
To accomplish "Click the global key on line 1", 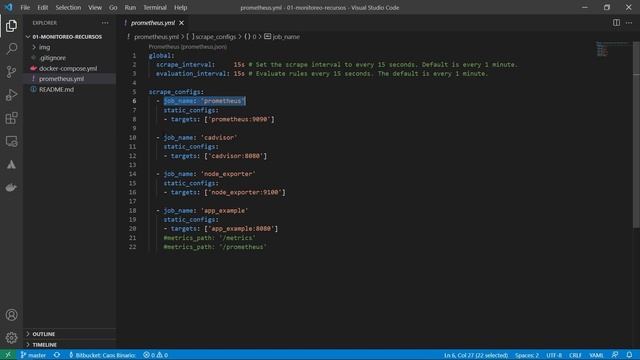I will coord(160,56).
